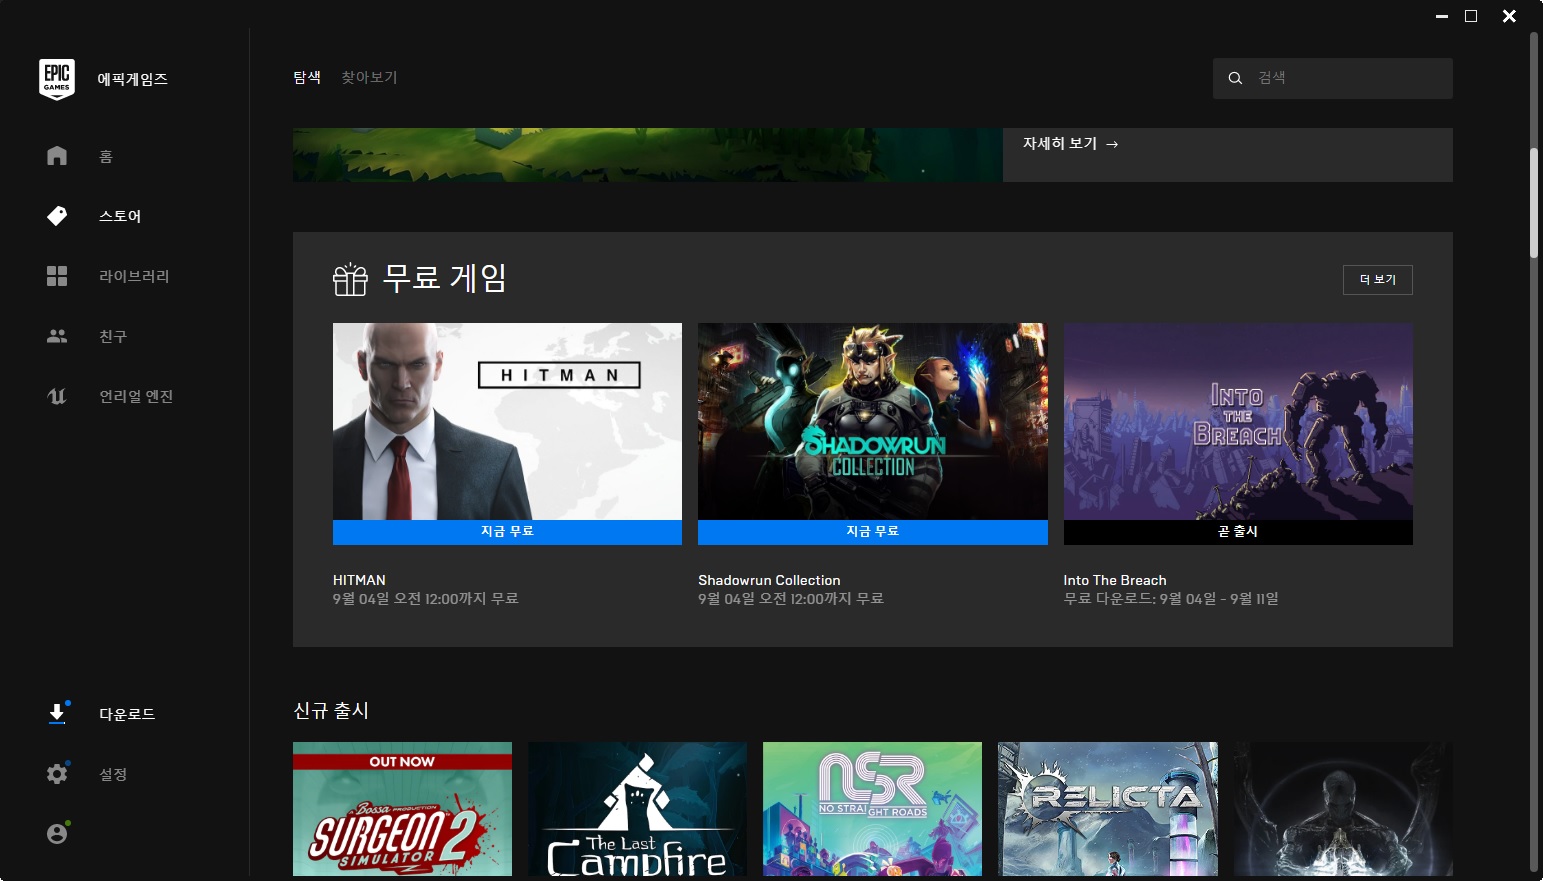Image resolution: width=1543 pixels, height=881 pixels.
Task: Click the 더 보기 button
Action: (1378, 280)
